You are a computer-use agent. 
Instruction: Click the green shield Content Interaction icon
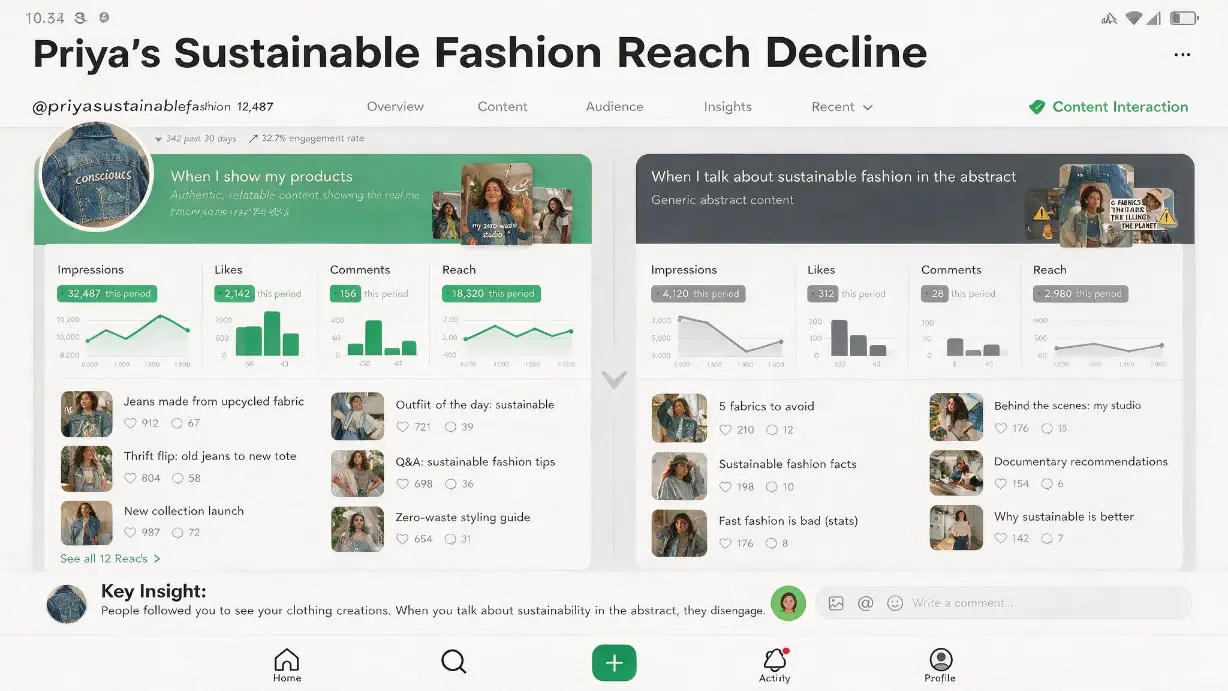1037,107
